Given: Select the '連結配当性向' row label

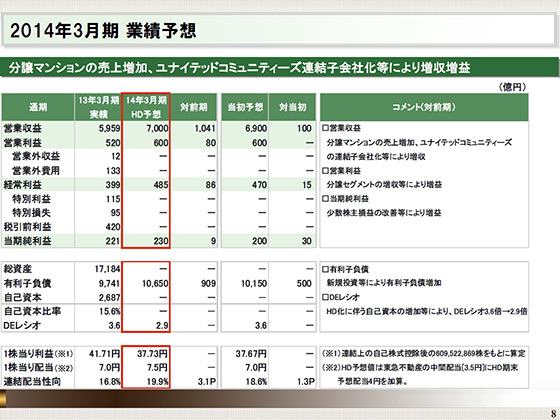Looking at the screenshot, I should coord(32,382).
